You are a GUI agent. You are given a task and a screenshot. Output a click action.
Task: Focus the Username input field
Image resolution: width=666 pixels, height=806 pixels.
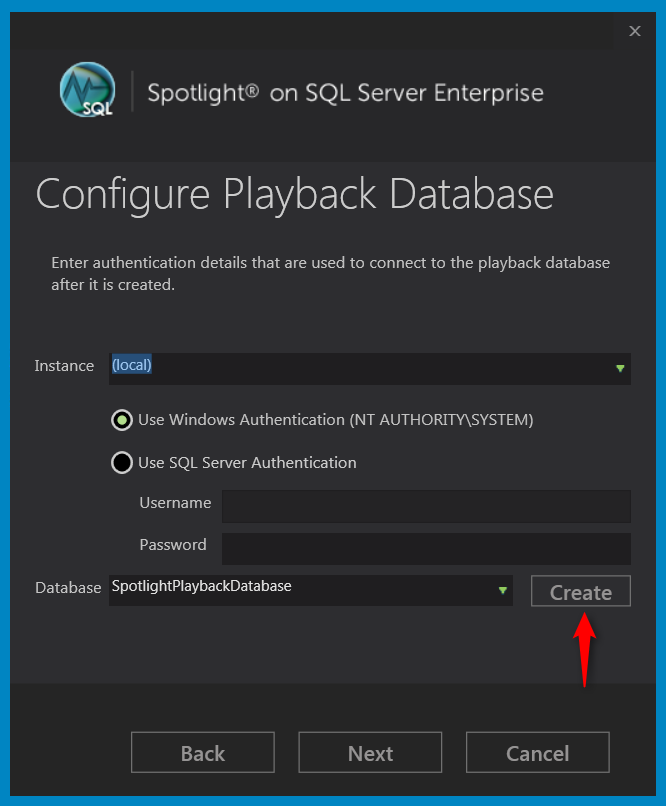coord(426,506)
